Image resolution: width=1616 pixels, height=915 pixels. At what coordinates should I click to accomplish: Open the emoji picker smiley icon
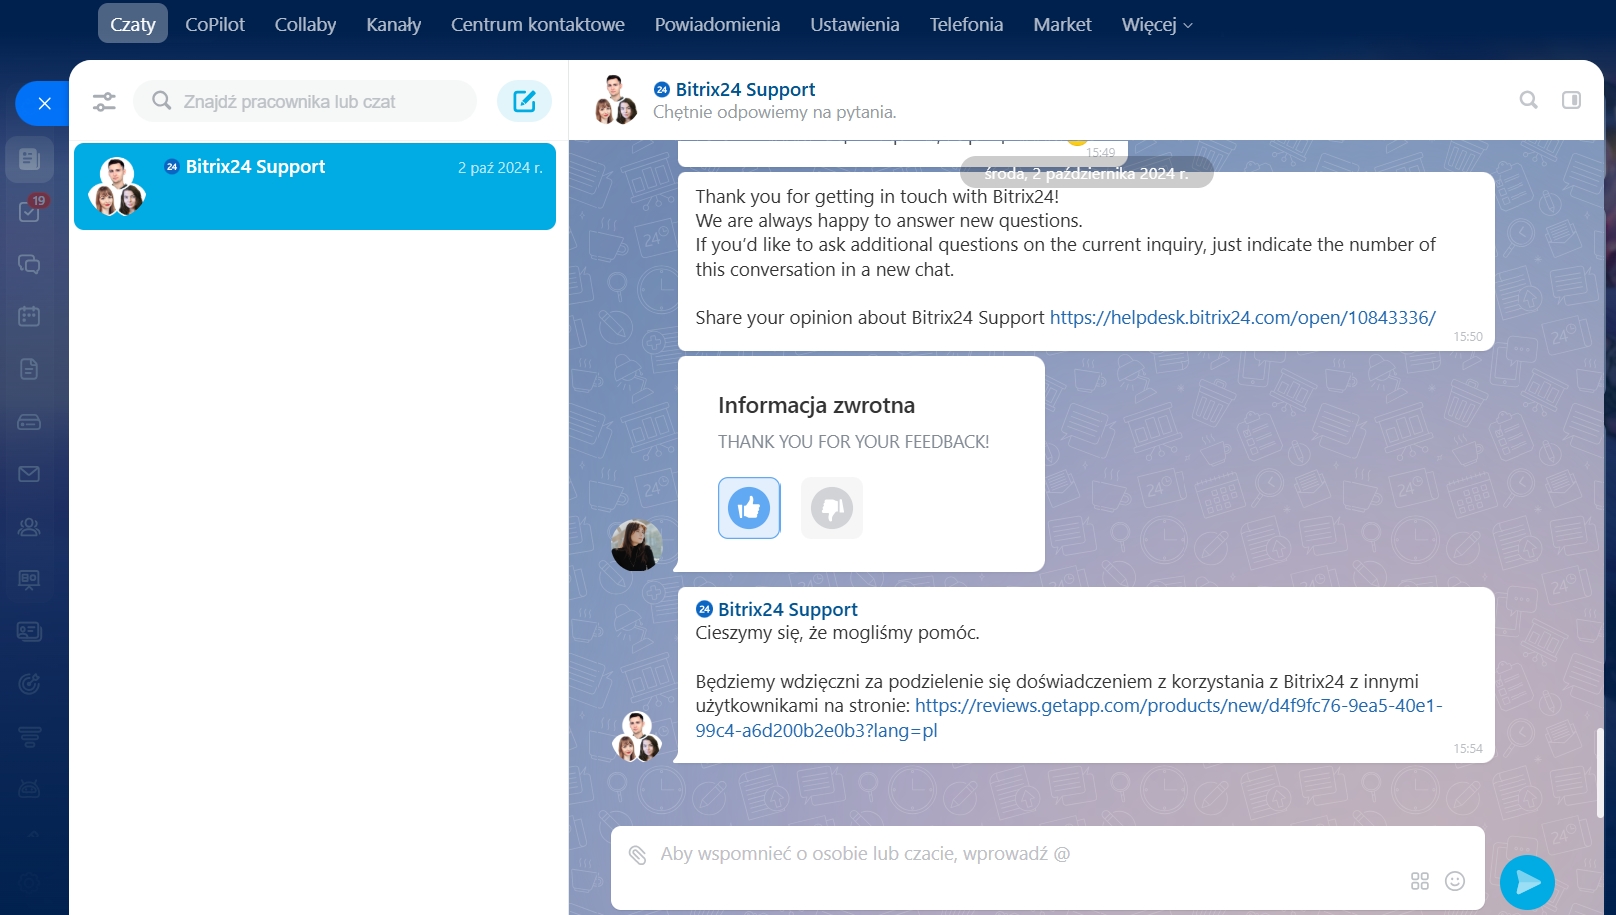pyautogui.click(x=1455, y=881)
